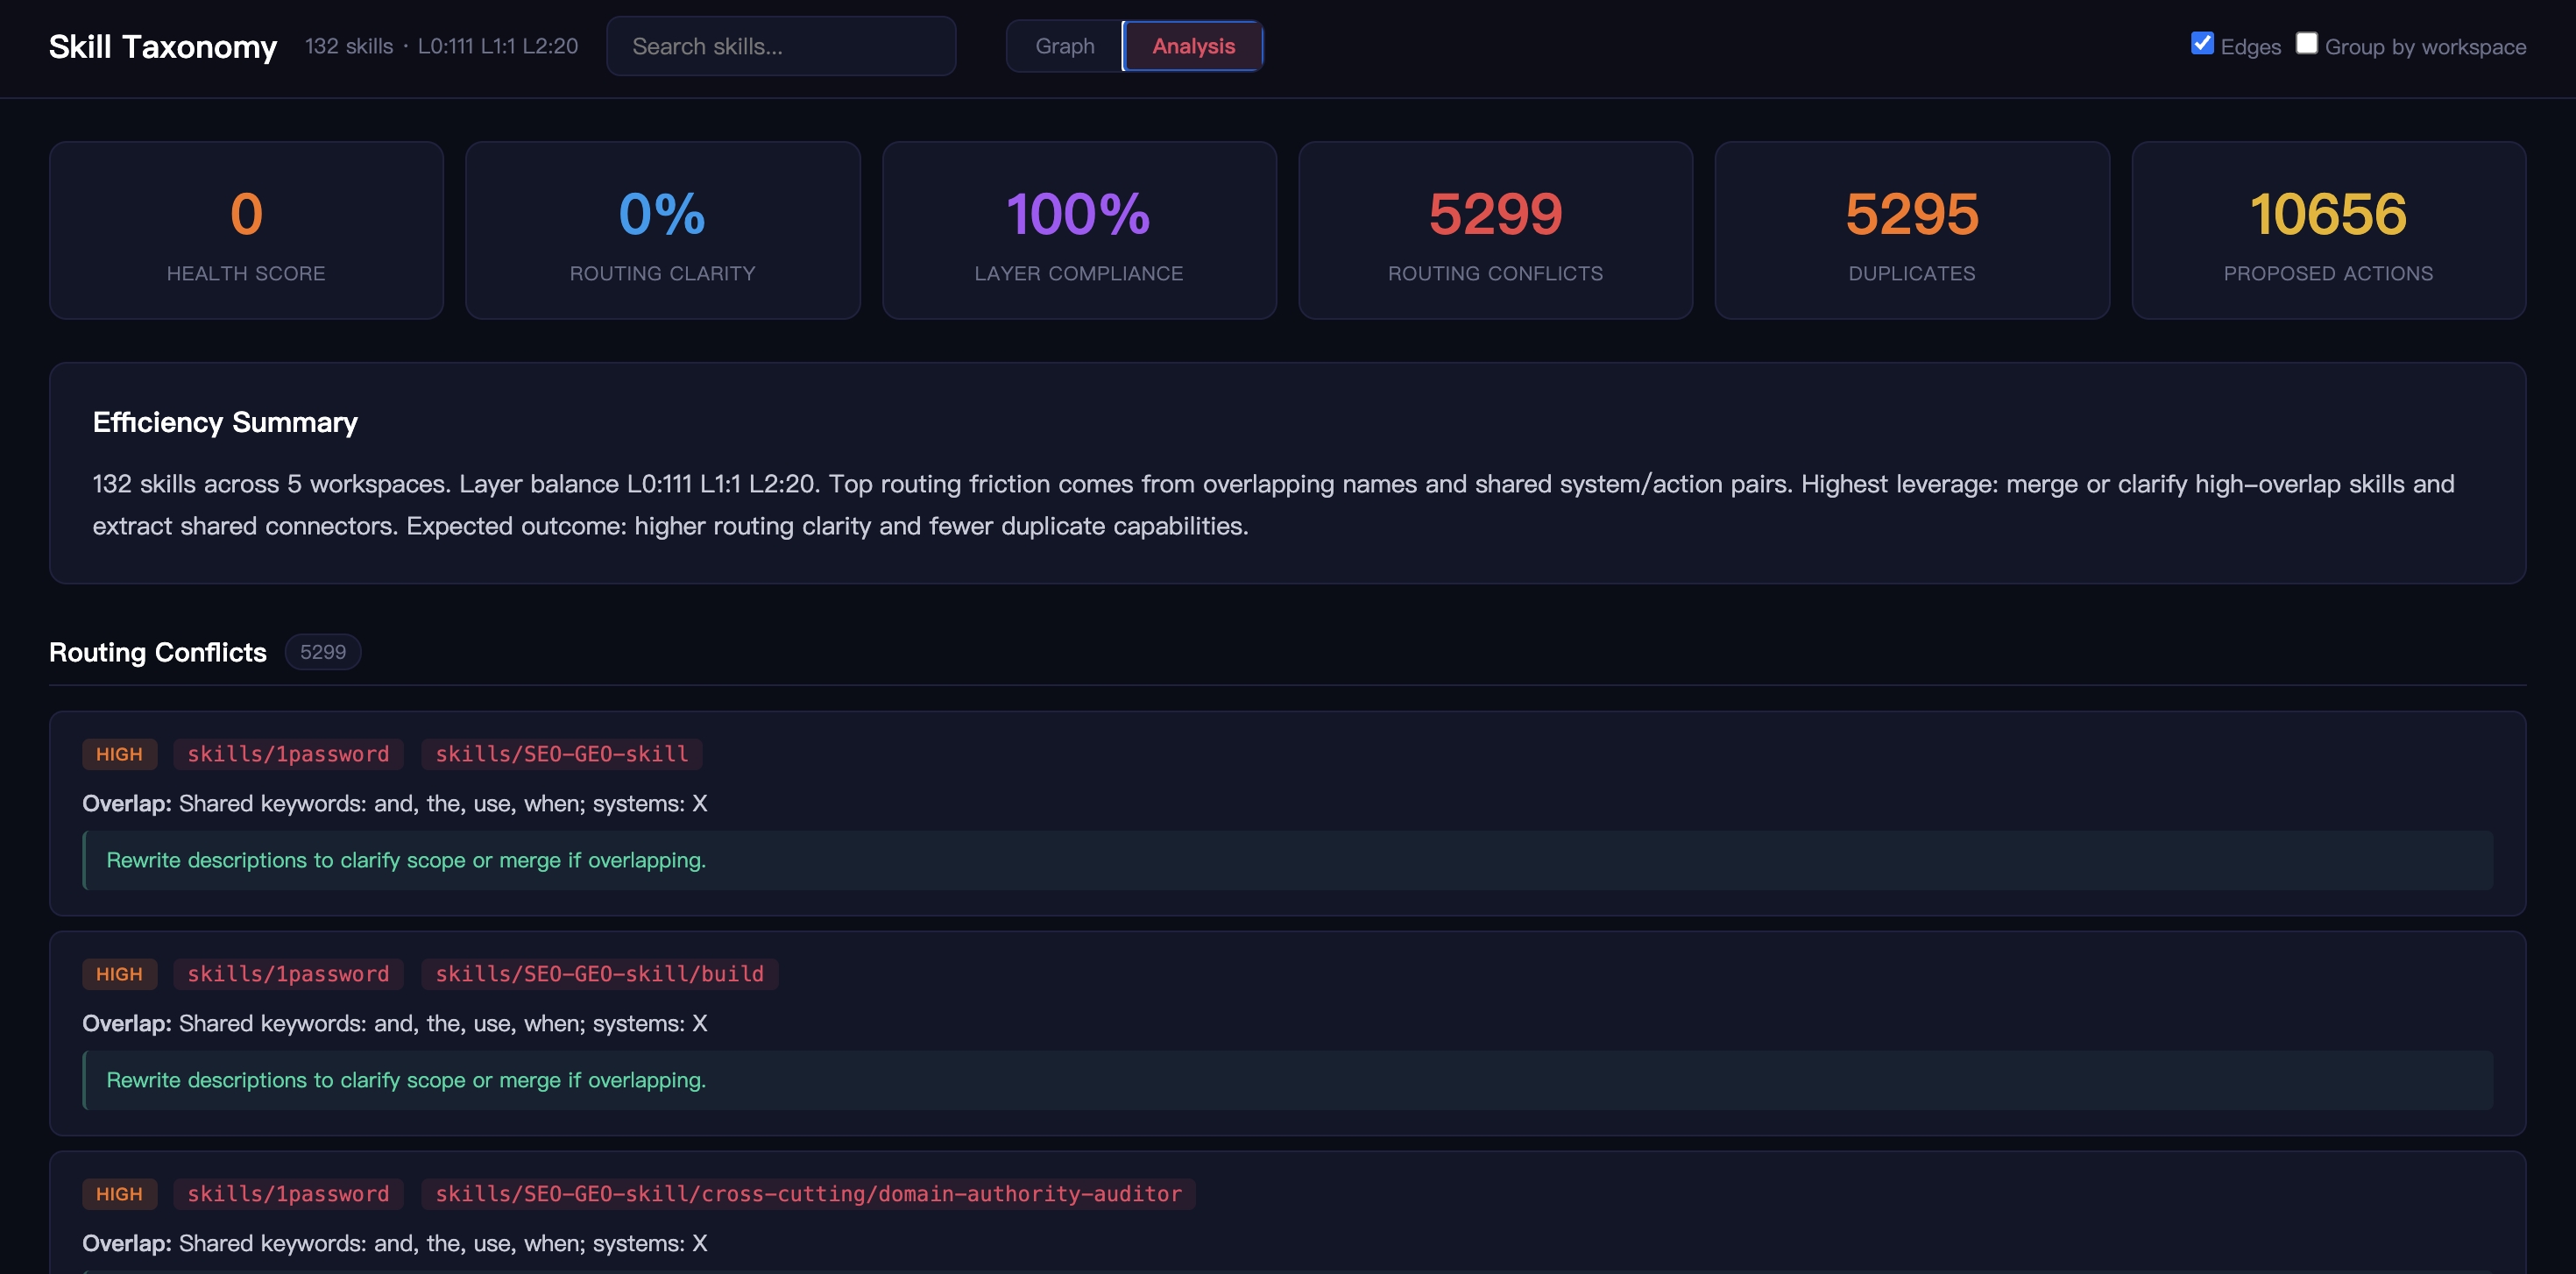
Task: Click HIGH severity badge on first conflict
Action: [x=119, y=754]
